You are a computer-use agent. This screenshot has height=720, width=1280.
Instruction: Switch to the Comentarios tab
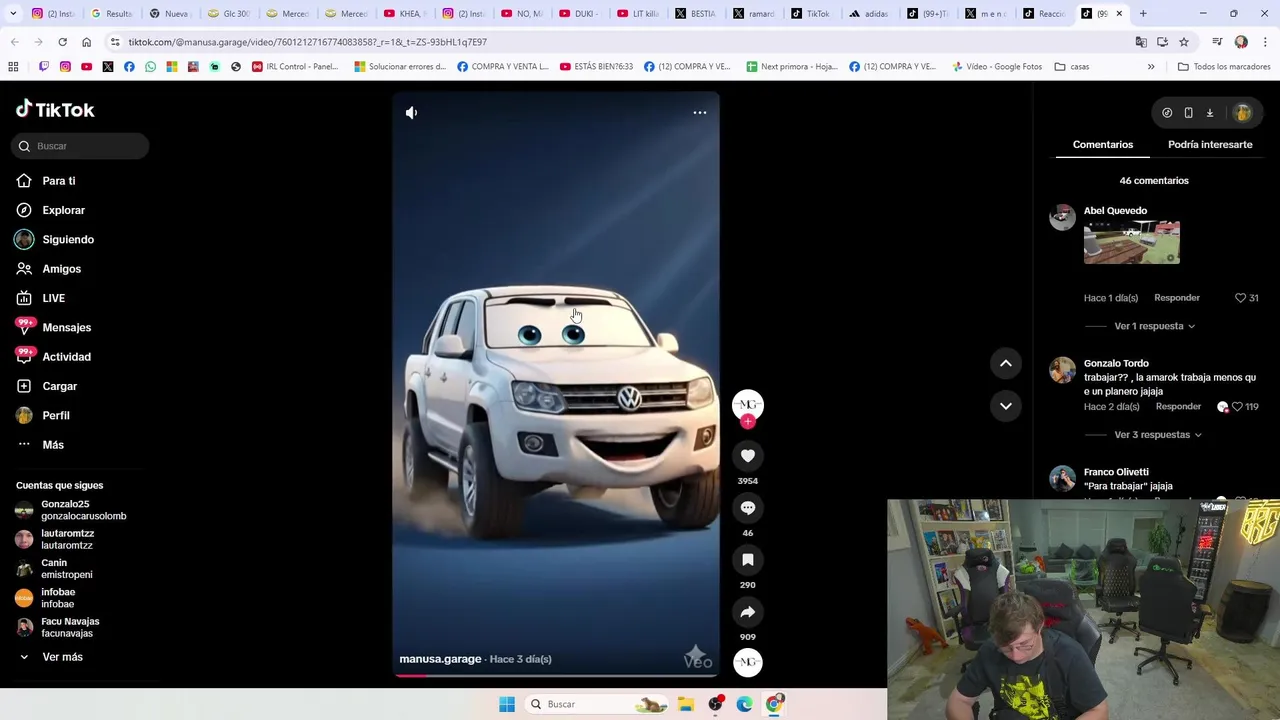pyautogui.click(x=1103, y=145)
